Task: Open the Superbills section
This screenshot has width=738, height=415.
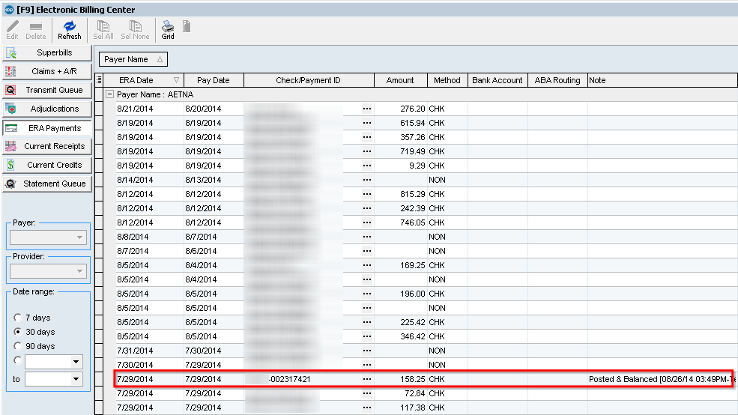Action: tap(47, 53)
